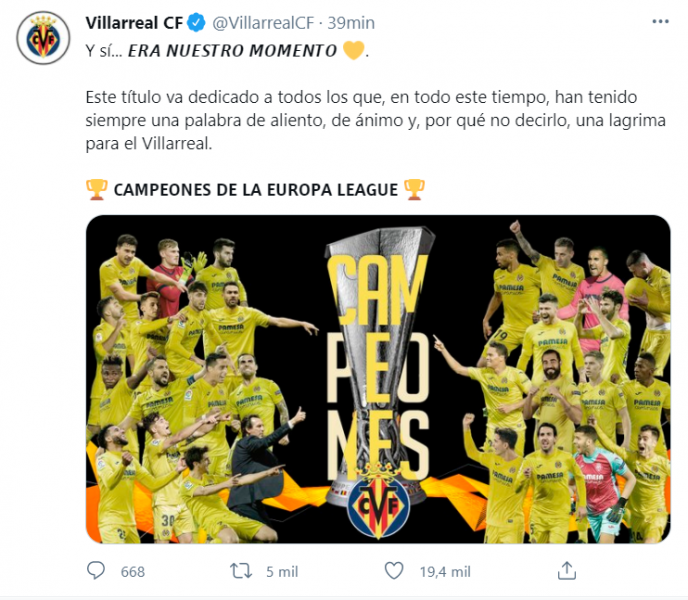Click the Villarreal CF profile avatar
Viewport: 688px width, 600px height.
click(x=43, y=38)
